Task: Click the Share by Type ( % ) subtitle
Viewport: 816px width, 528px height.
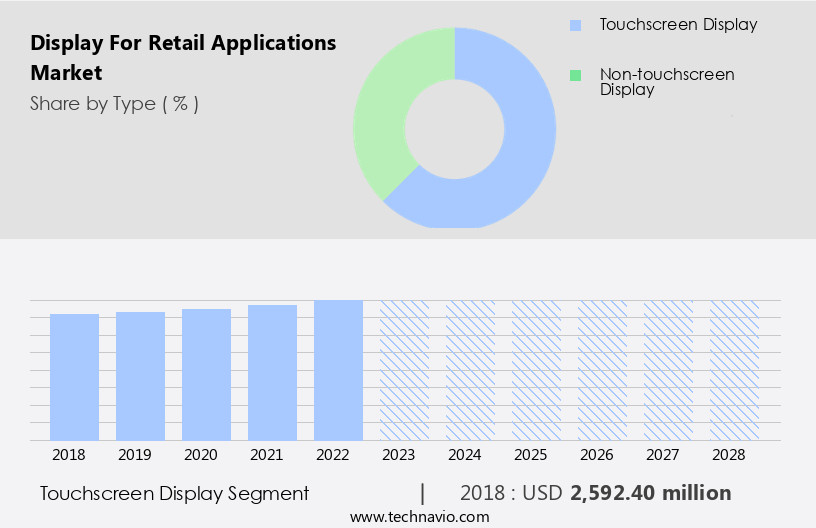Action: [114, 104]
